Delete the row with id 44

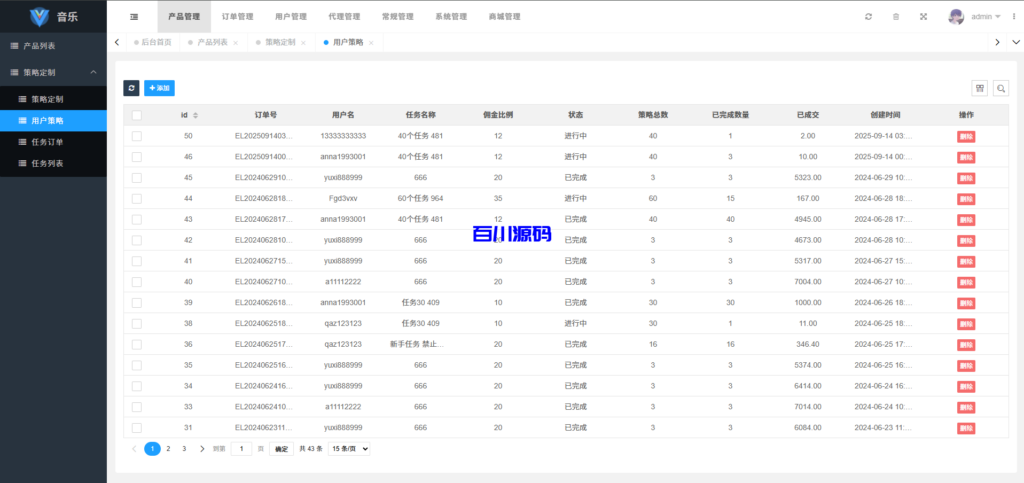click(966, 199)
